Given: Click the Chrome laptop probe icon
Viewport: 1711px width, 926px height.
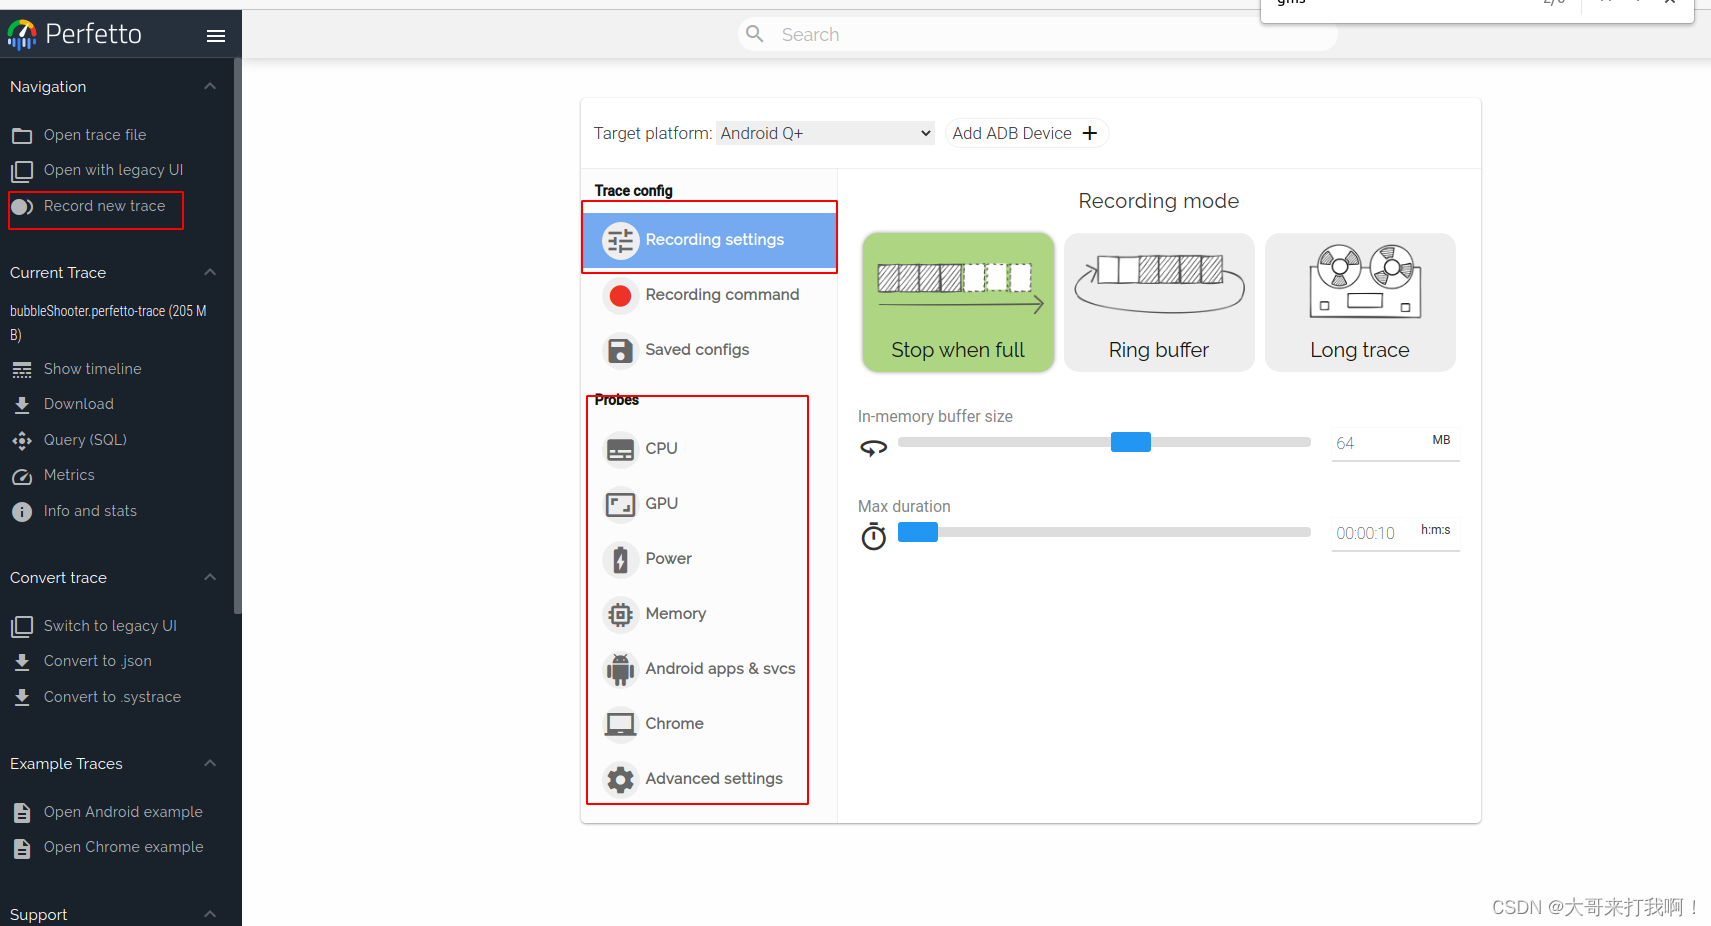Looking at the screenshot, I should coord(621,724).
